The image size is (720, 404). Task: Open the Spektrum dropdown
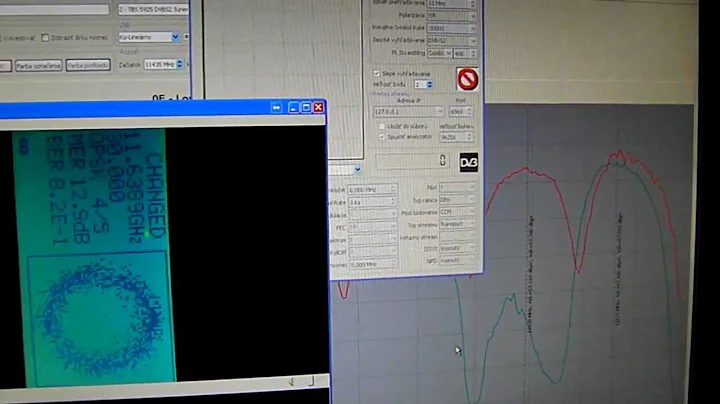(x=372, y=240)
